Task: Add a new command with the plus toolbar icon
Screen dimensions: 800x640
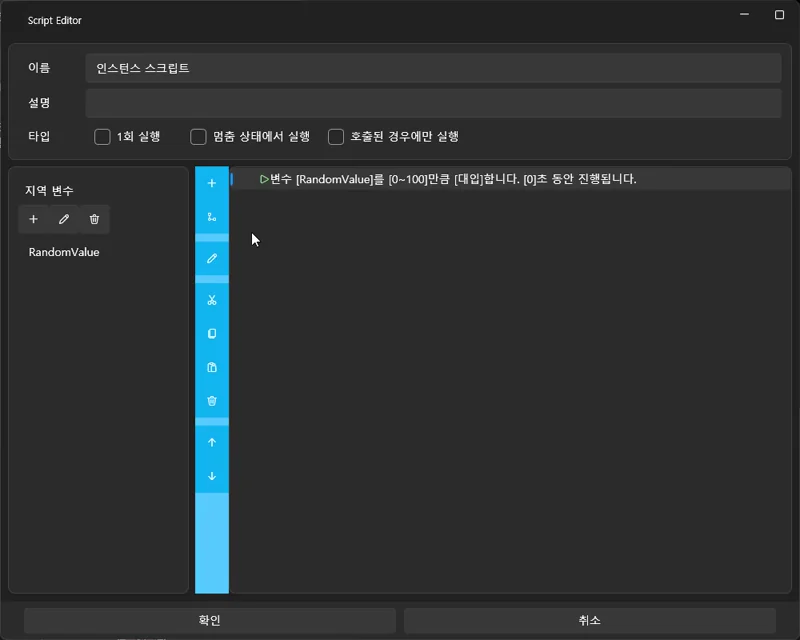Action: pyautogui.click(x=212, y=182)
